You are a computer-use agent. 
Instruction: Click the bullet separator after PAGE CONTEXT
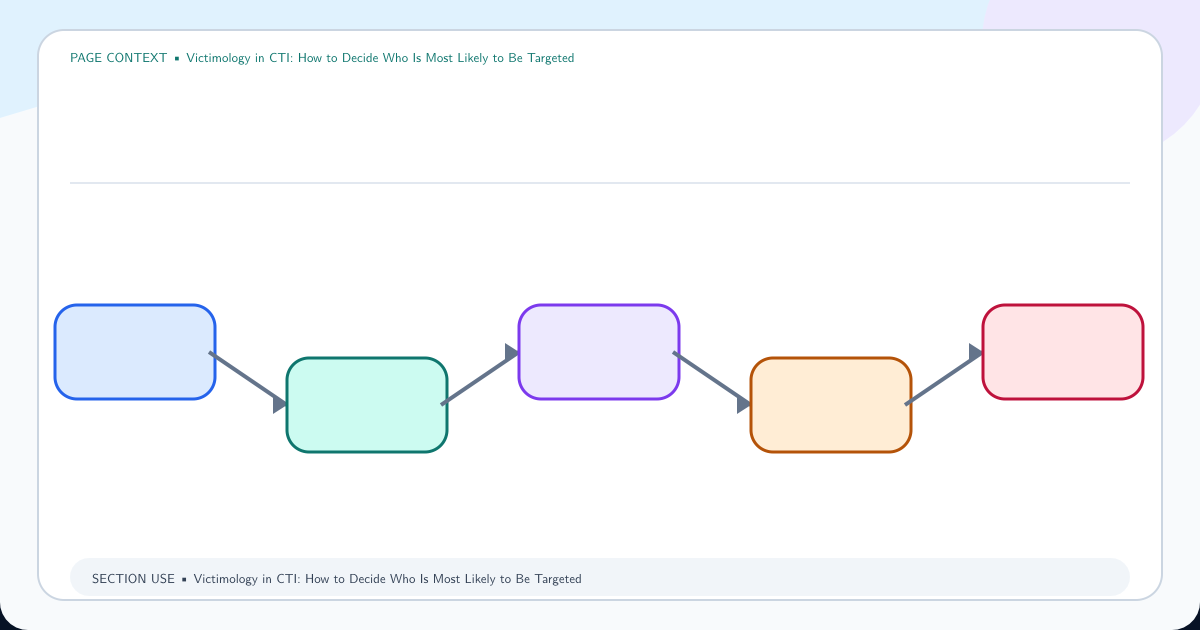click(177, 59)
